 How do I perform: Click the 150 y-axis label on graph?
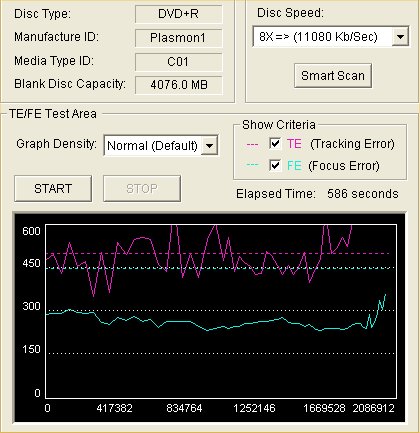tap(31, 349)
